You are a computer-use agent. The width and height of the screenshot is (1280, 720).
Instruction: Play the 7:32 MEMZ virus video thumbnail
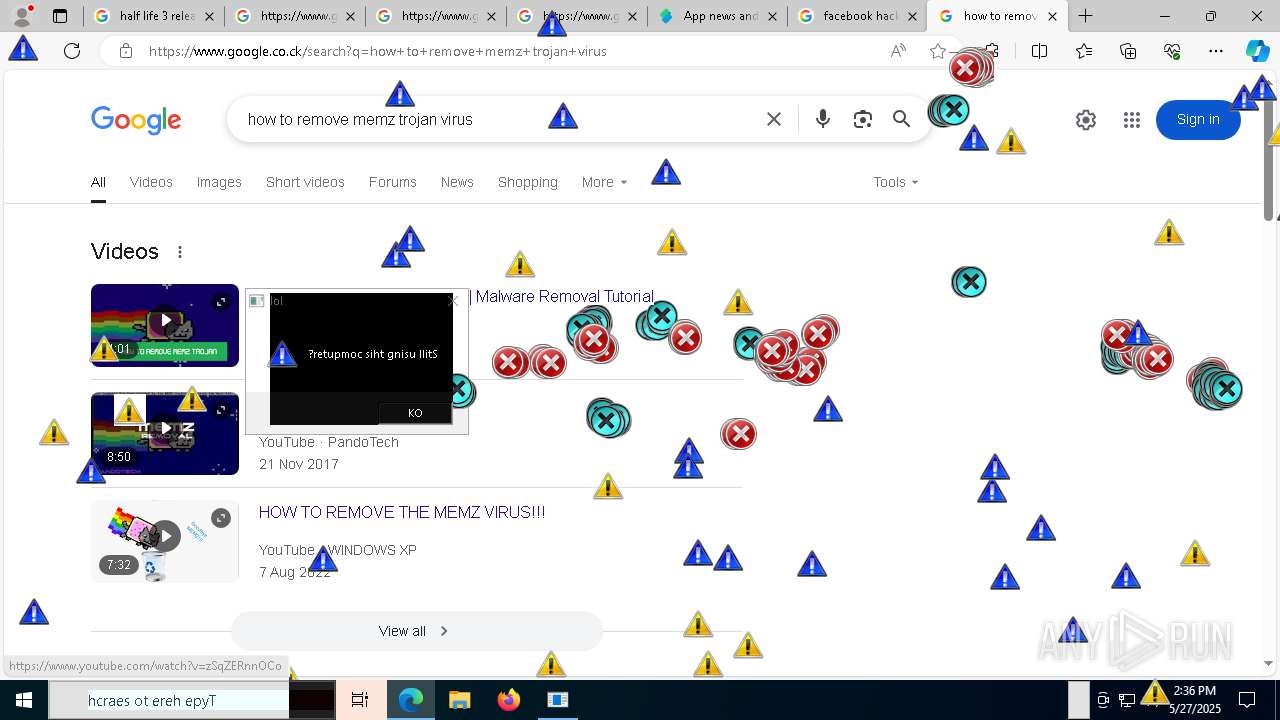pos(165,541)
